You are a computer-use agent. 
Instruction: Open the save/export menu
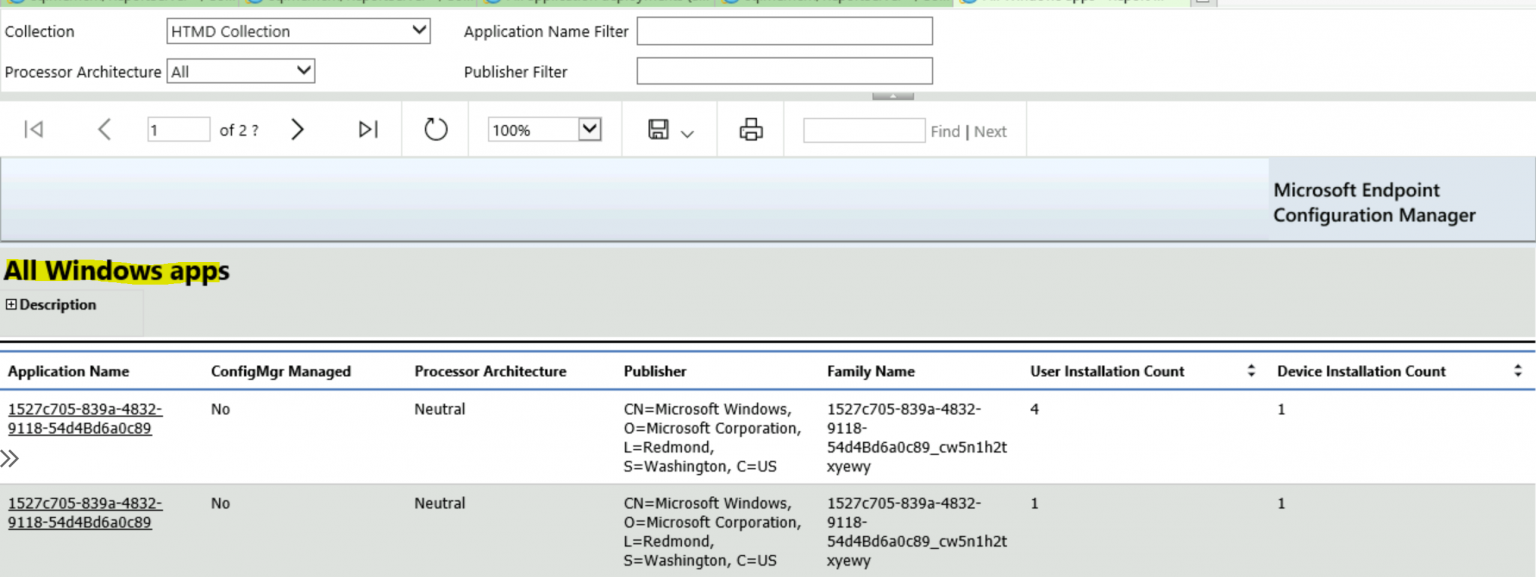(670, 130)
